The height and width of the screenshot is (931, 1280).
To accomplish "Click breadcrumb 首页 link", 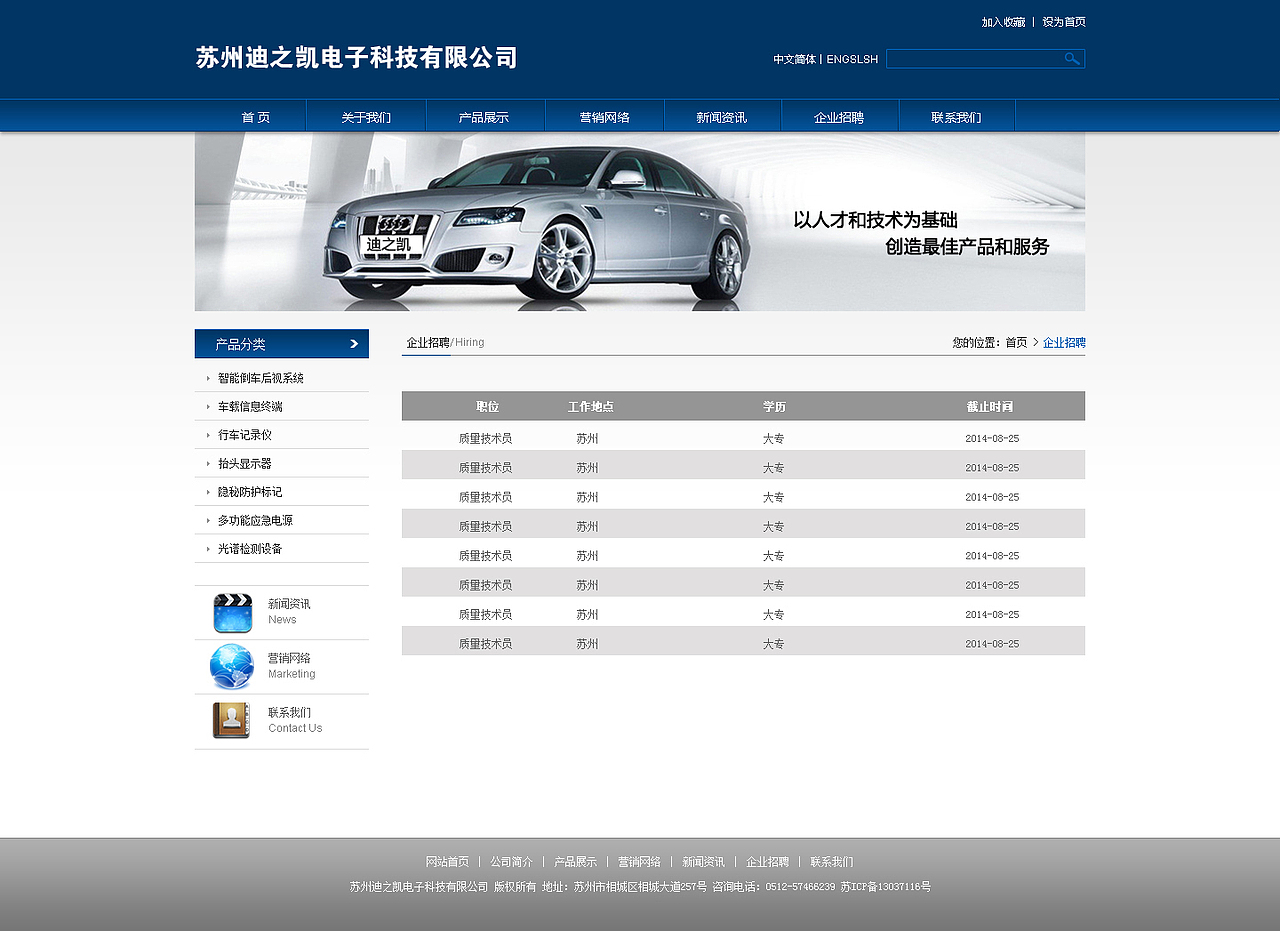I will tap(1016, 342).
